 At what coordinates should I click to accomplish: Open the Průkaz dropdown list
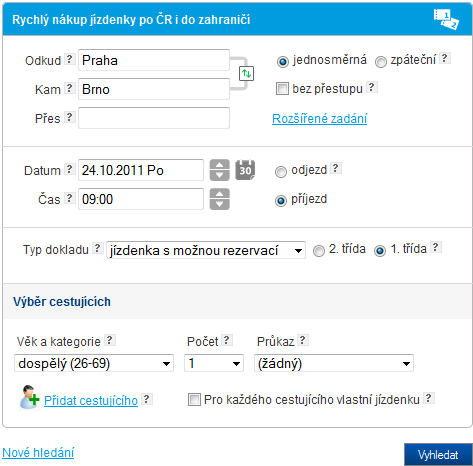click(x=334, y=363)
